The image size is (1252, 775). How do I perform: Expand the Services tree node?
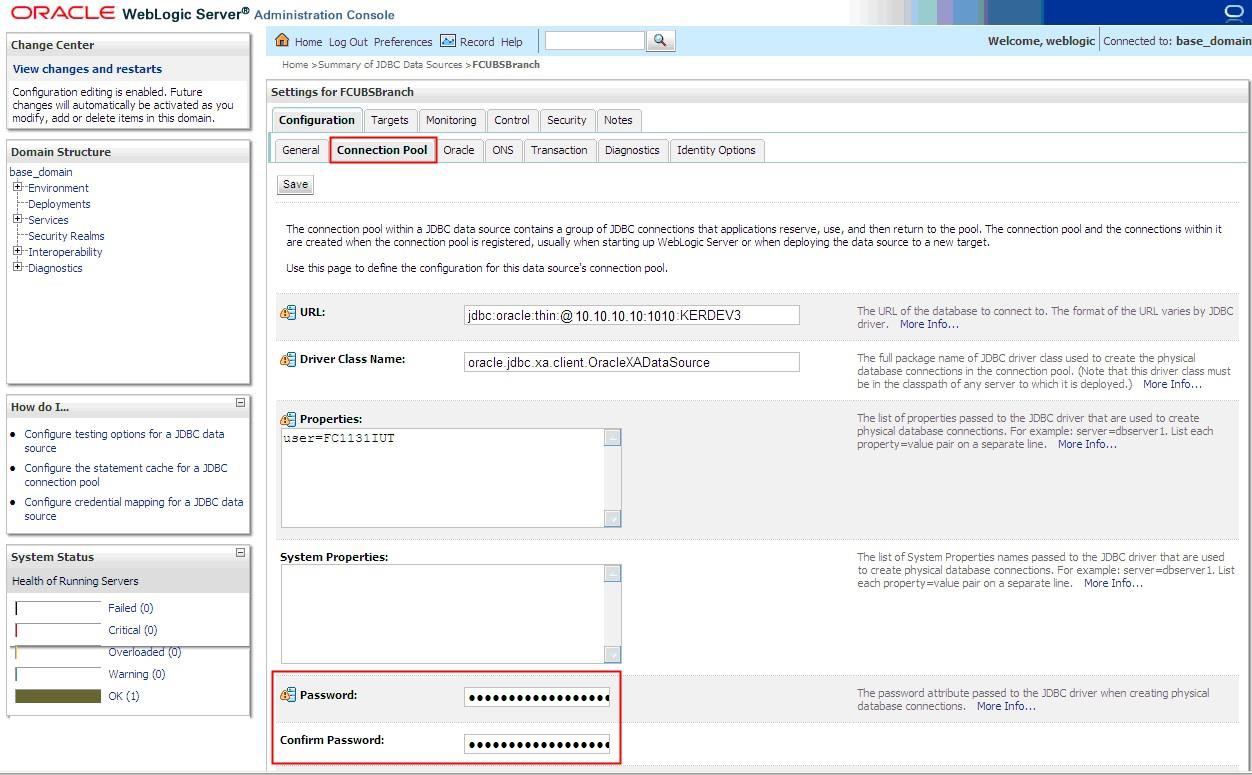pos(18,219)
